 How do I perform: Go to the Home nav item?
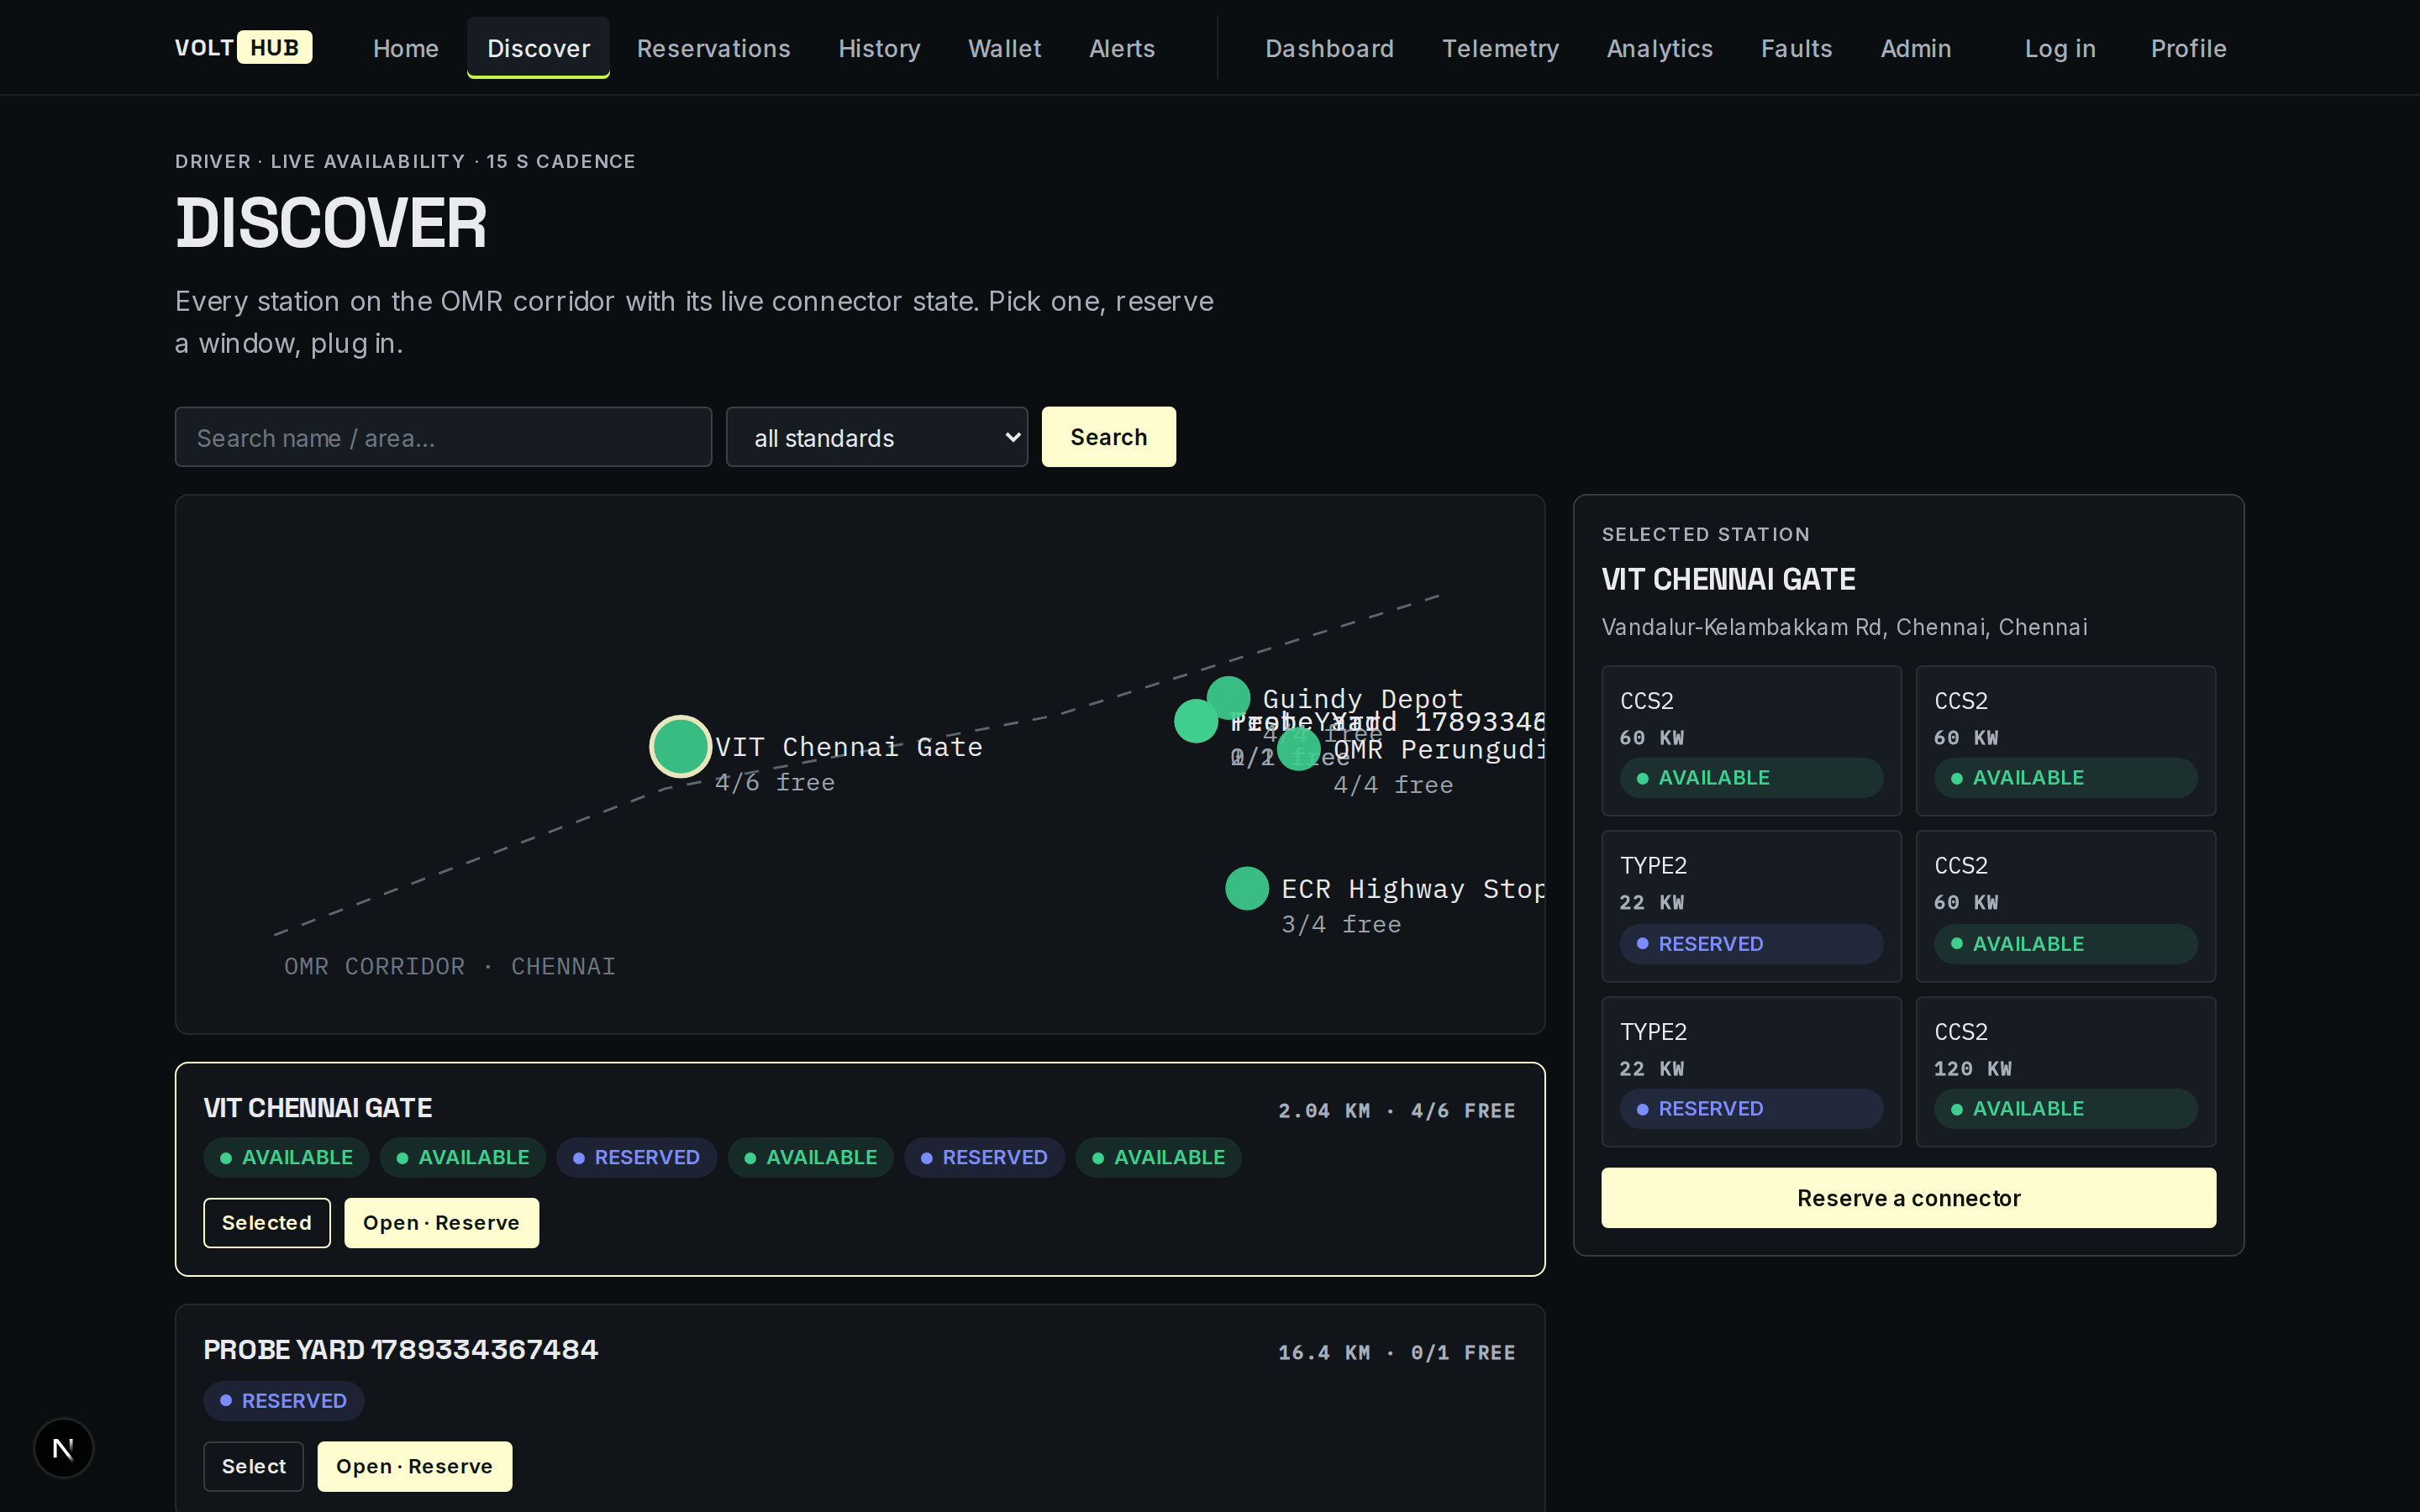tap(405, 48)
